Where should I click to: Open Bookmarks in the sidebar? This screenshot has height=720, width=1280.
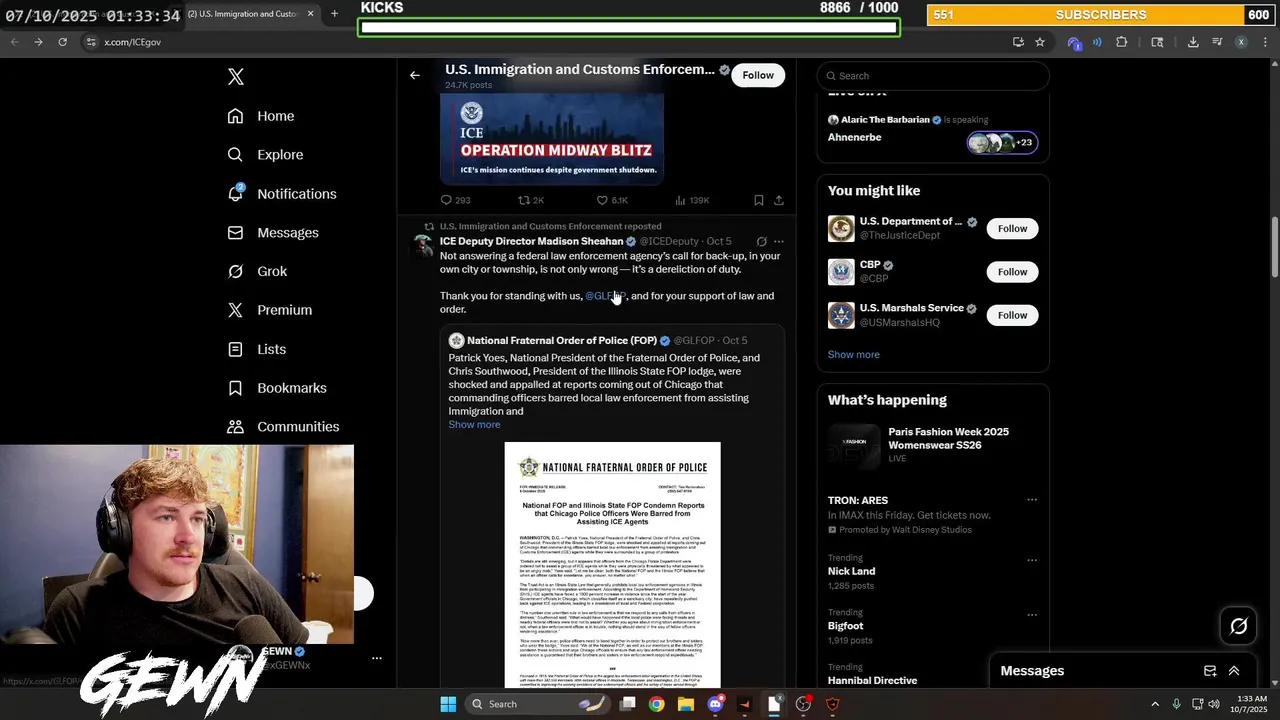pos(277,388)
